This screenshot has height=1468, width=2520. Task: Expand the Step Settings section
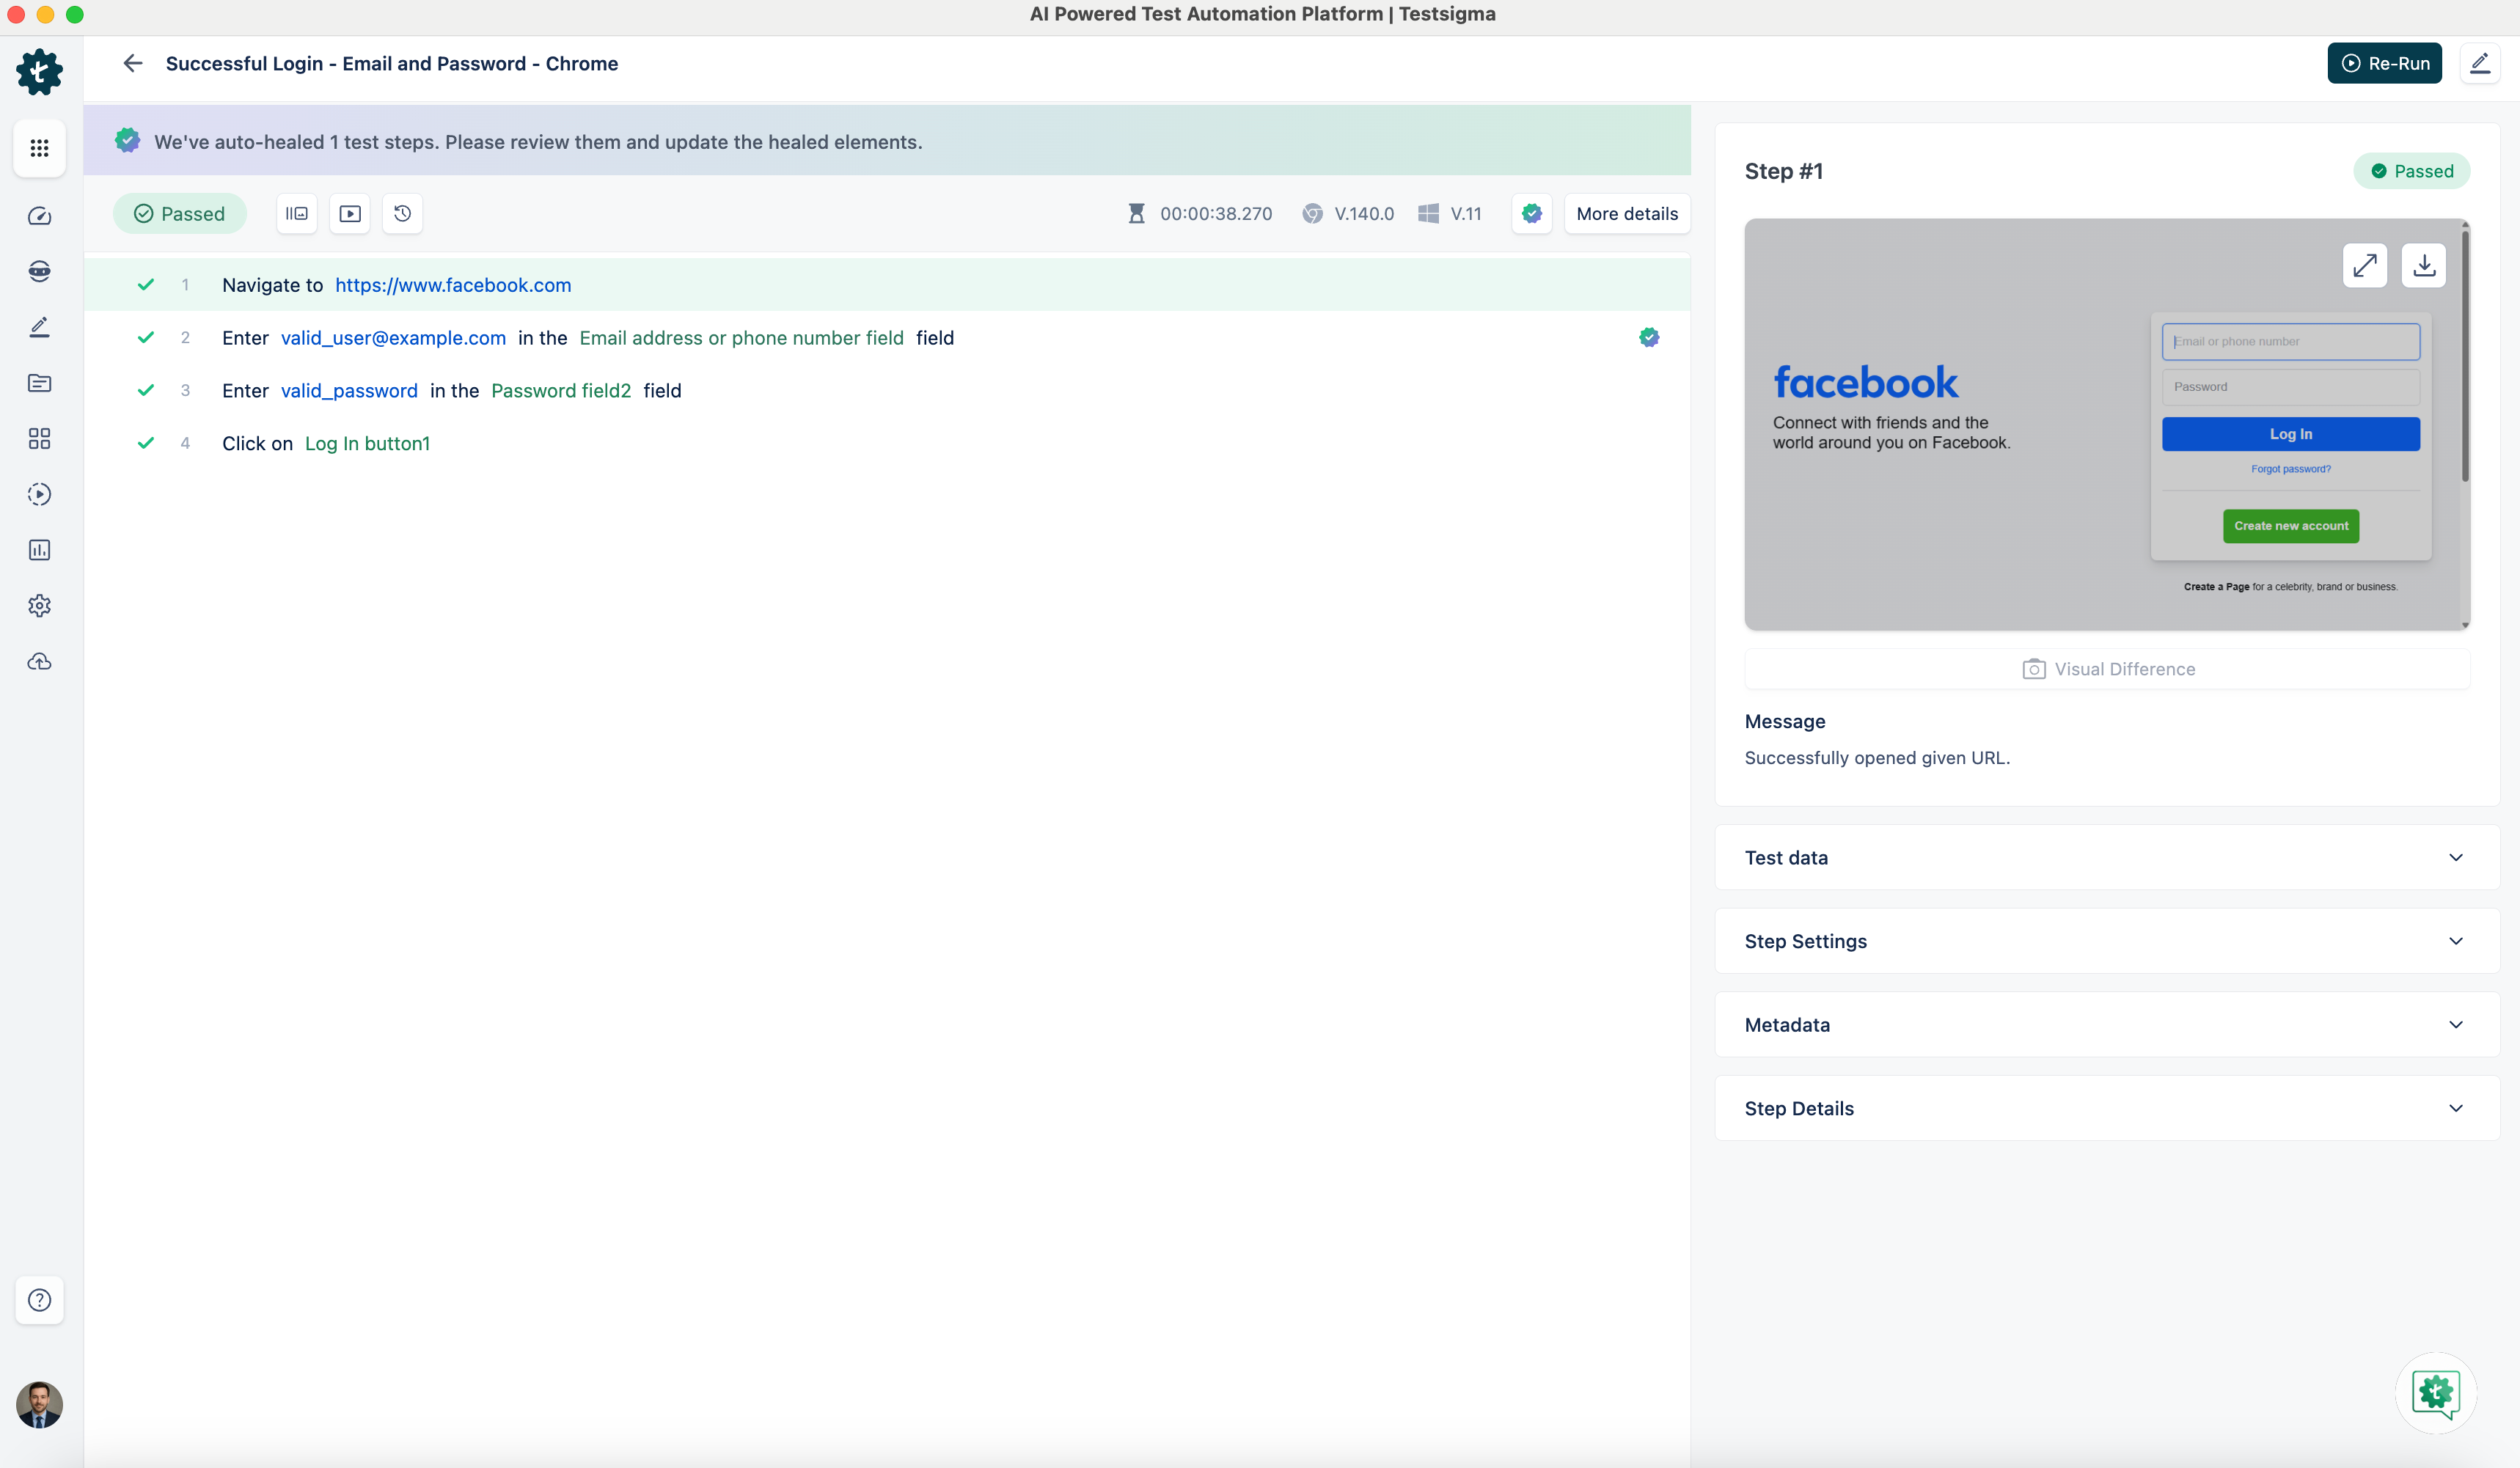[x=2106, y=941]
